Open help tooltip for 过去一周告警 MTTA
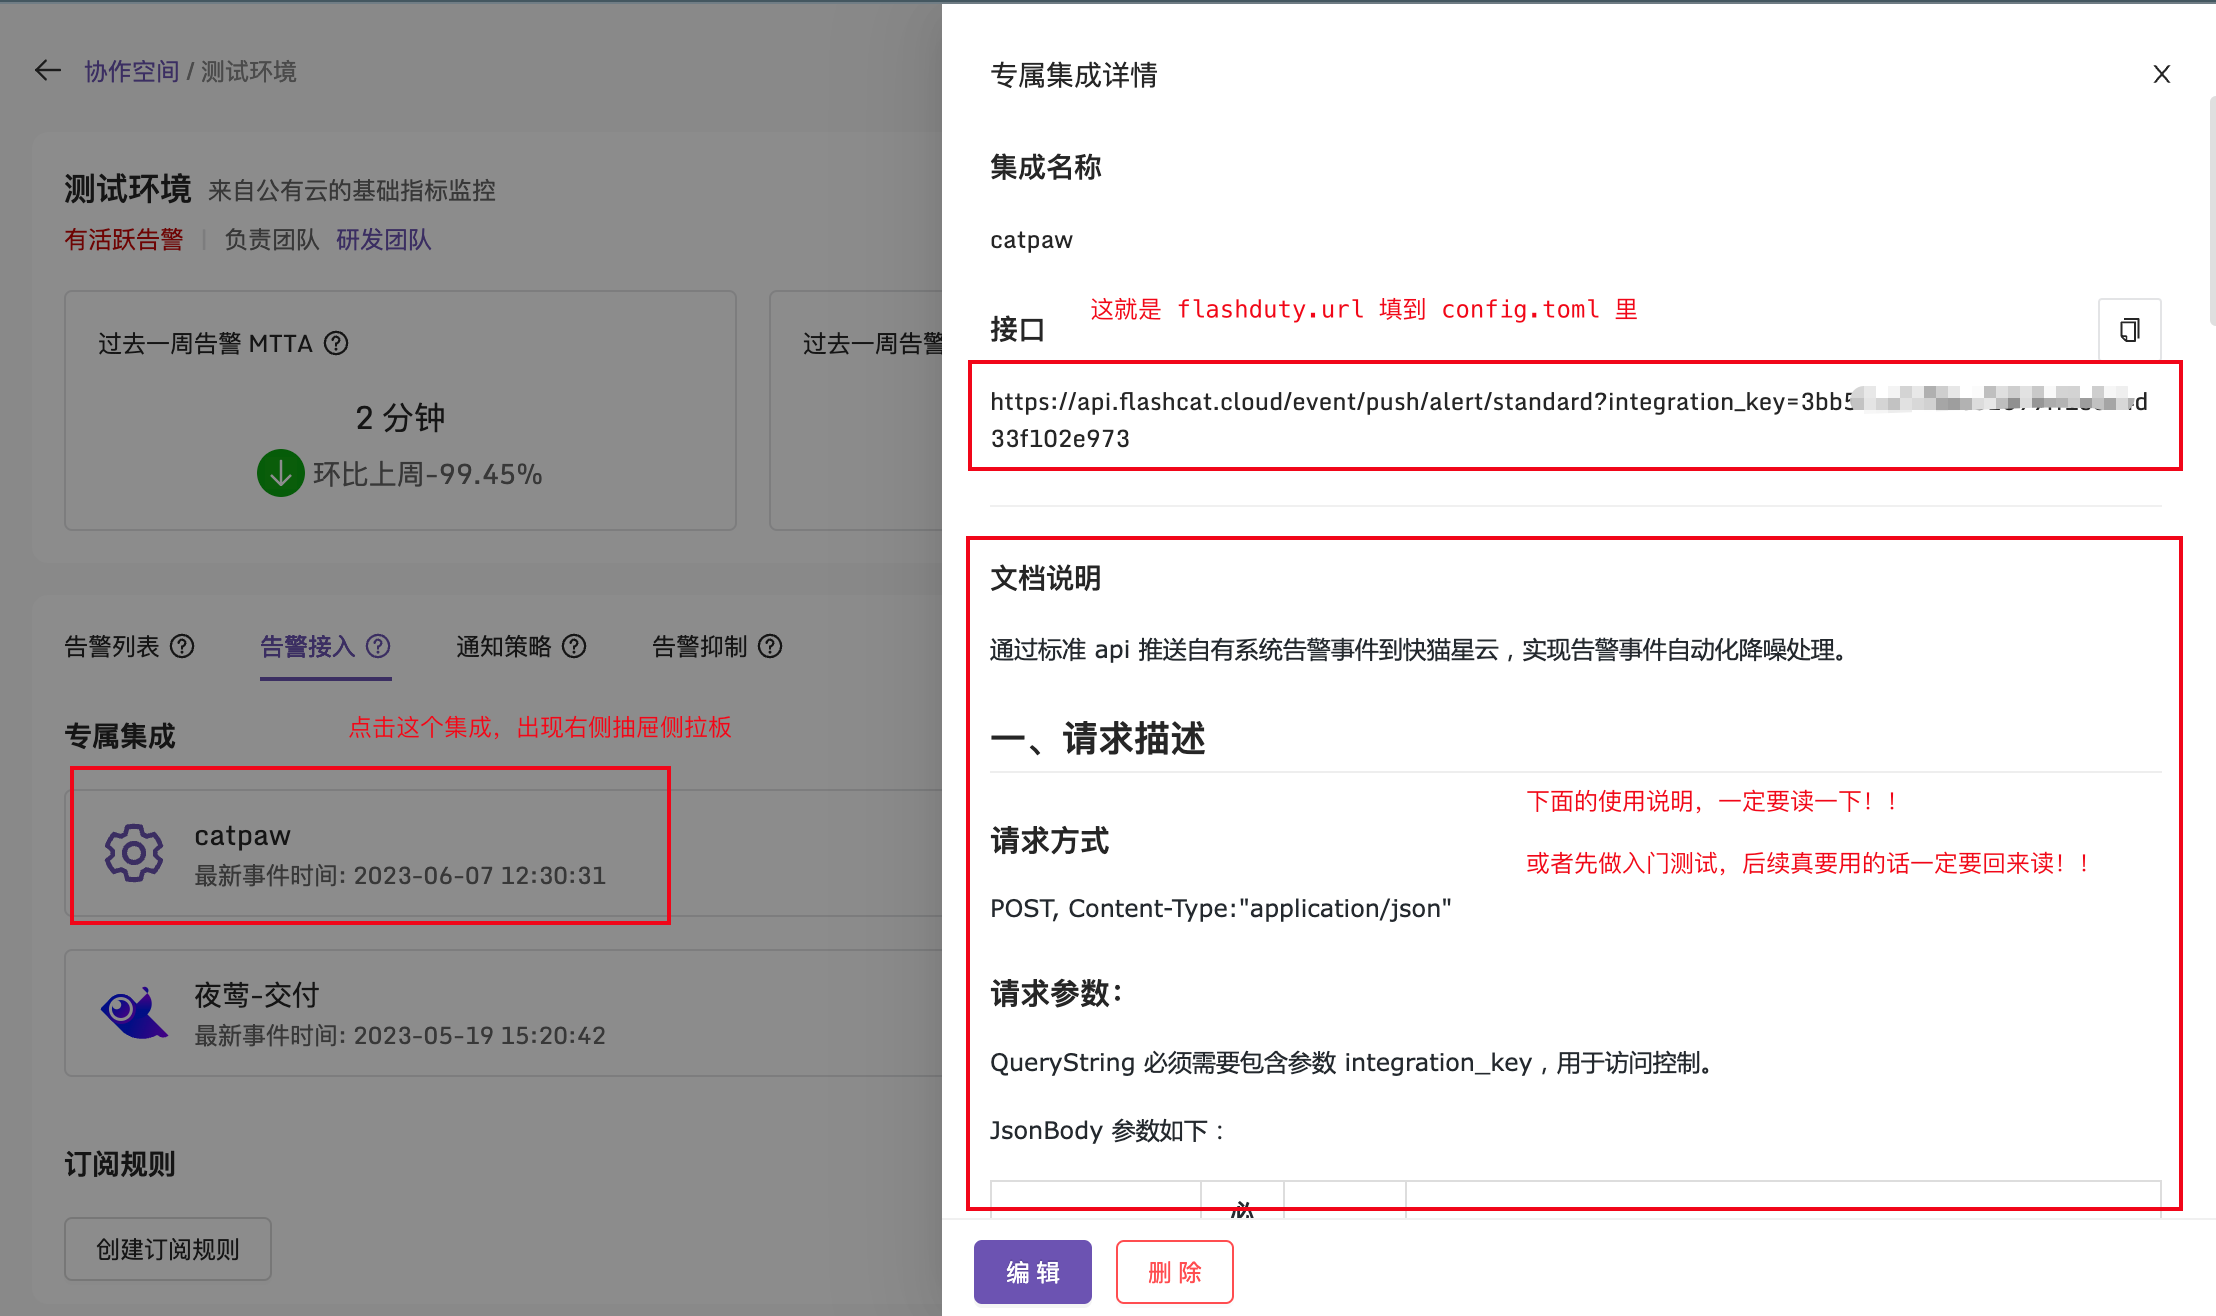2216x1316 pixels. [x=337, y=343]
